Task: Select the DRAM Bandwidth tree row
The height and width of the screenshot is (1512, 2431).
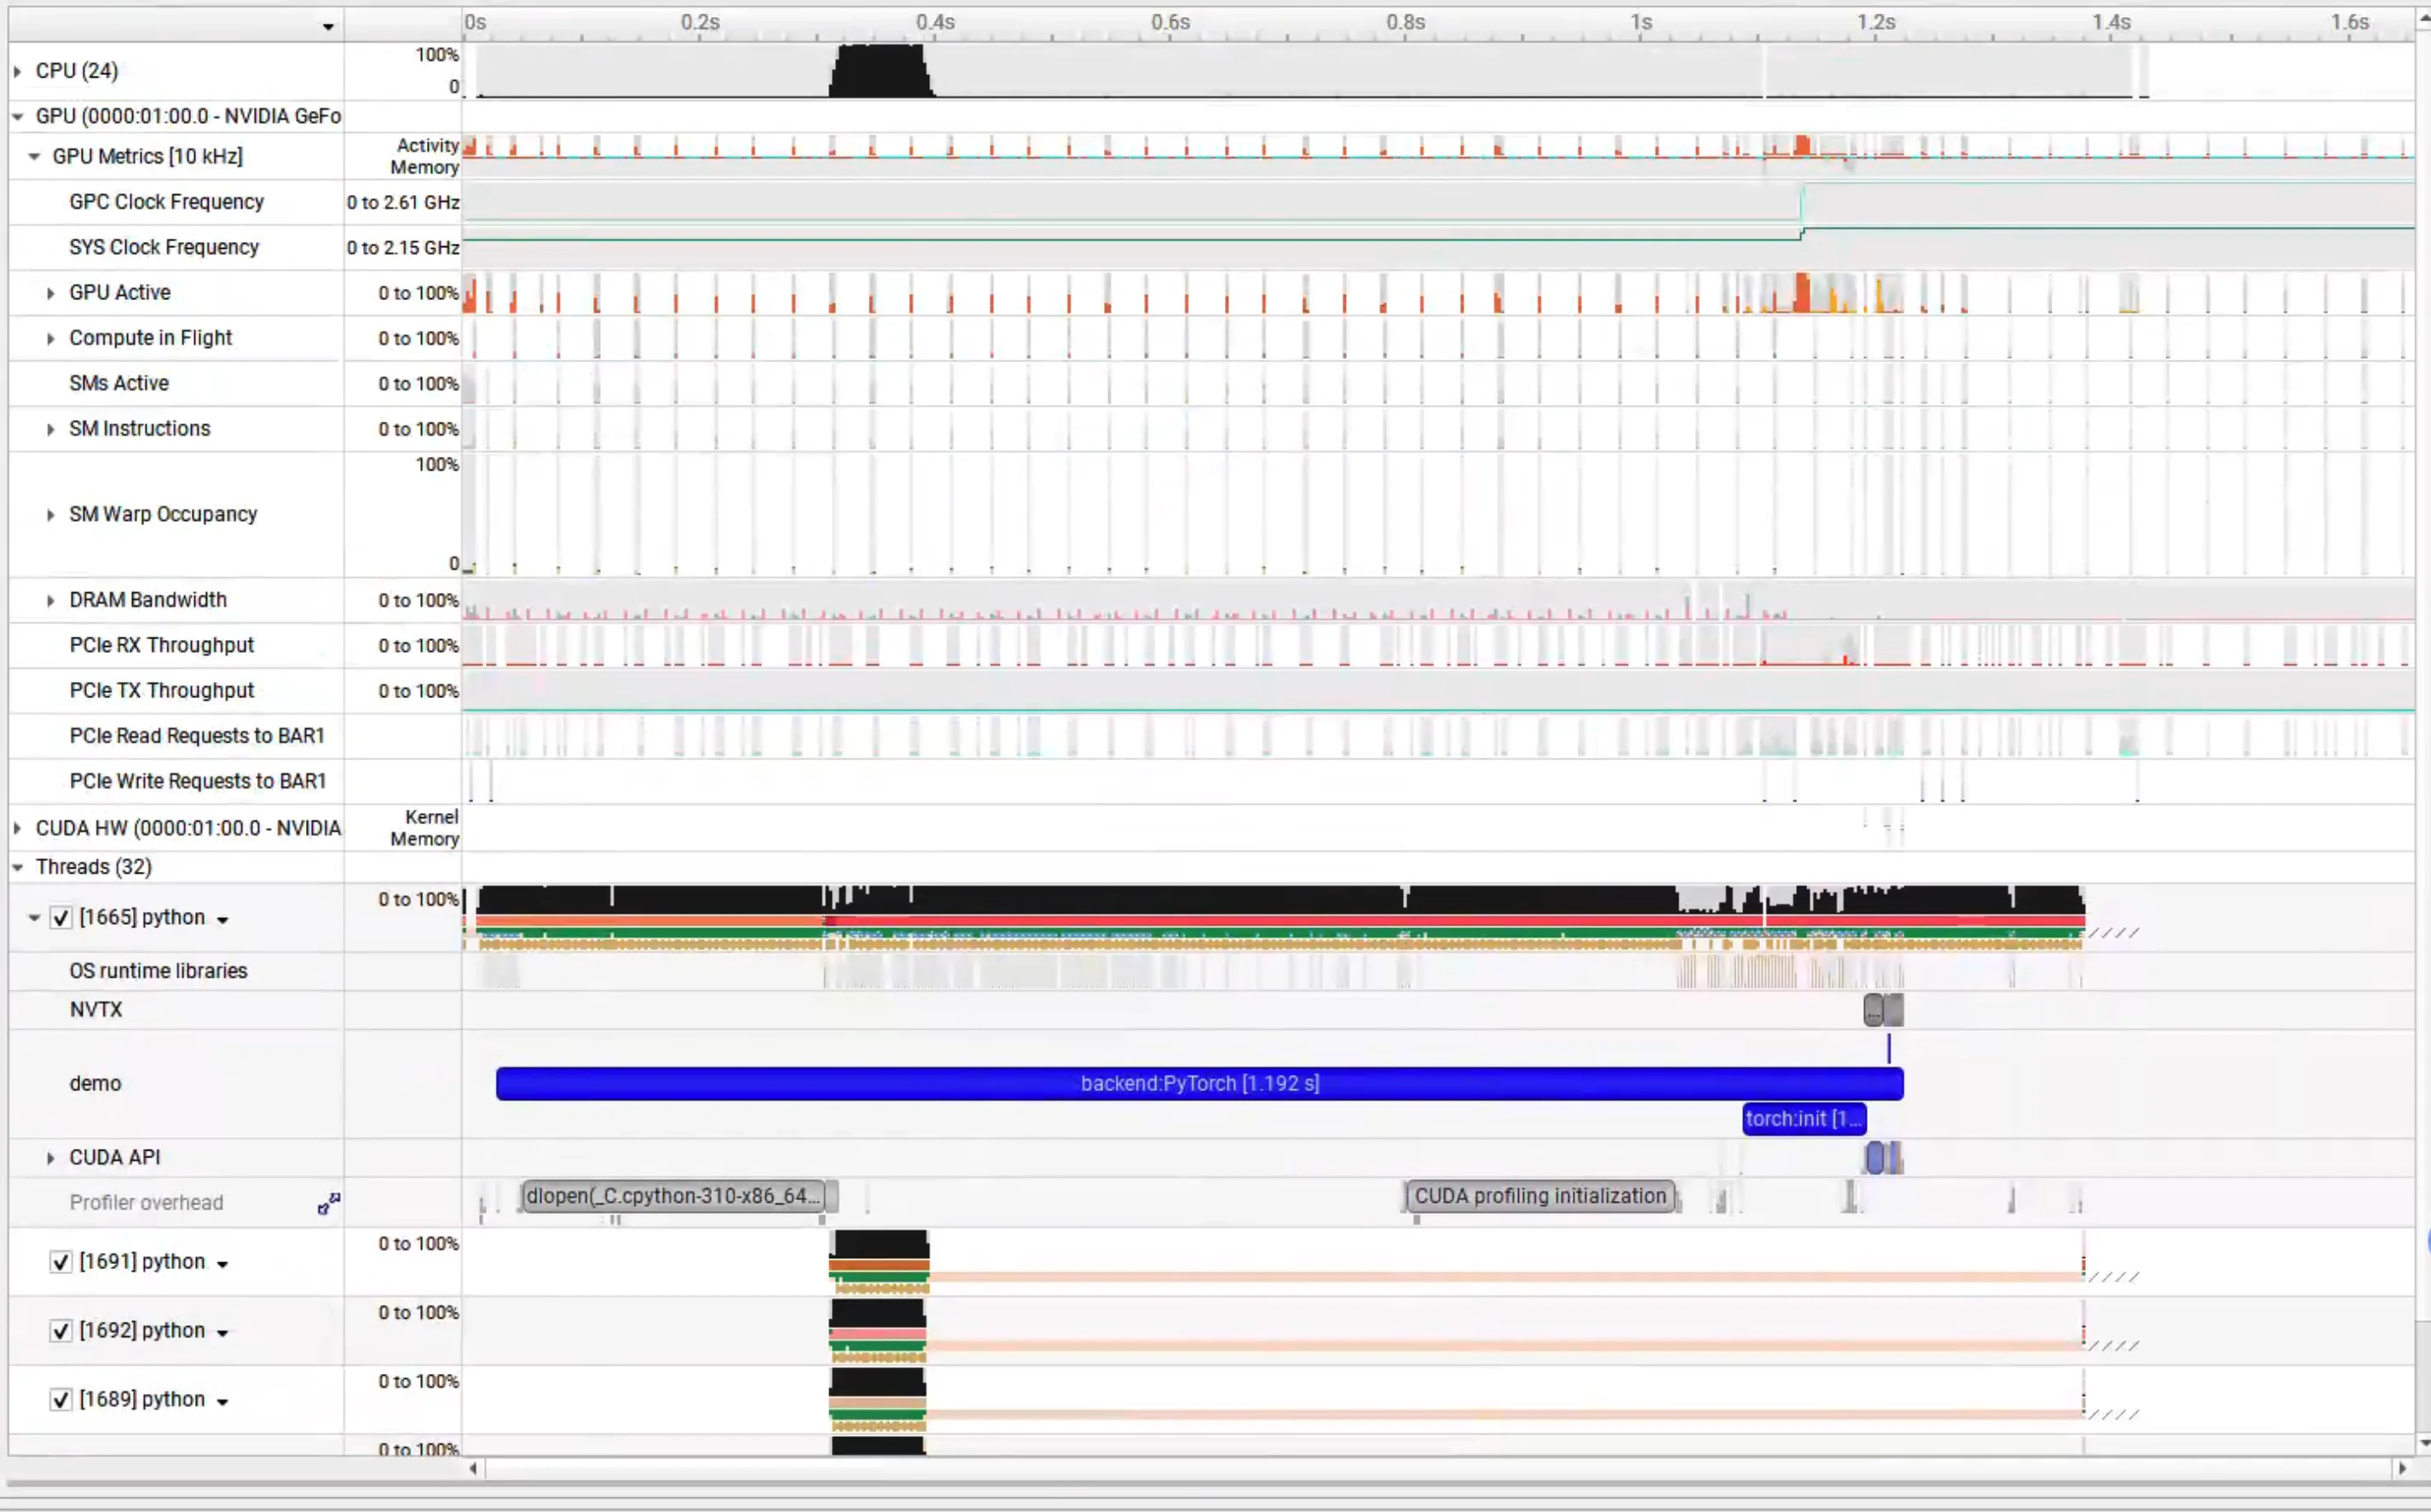Action: [x=148, y=600]
